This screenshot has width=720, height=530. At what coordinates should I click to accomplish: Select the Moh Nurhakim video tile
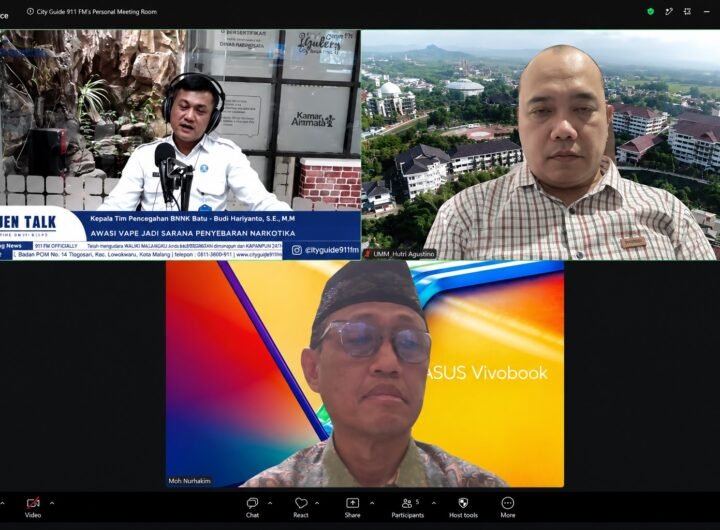pos(365,374)
